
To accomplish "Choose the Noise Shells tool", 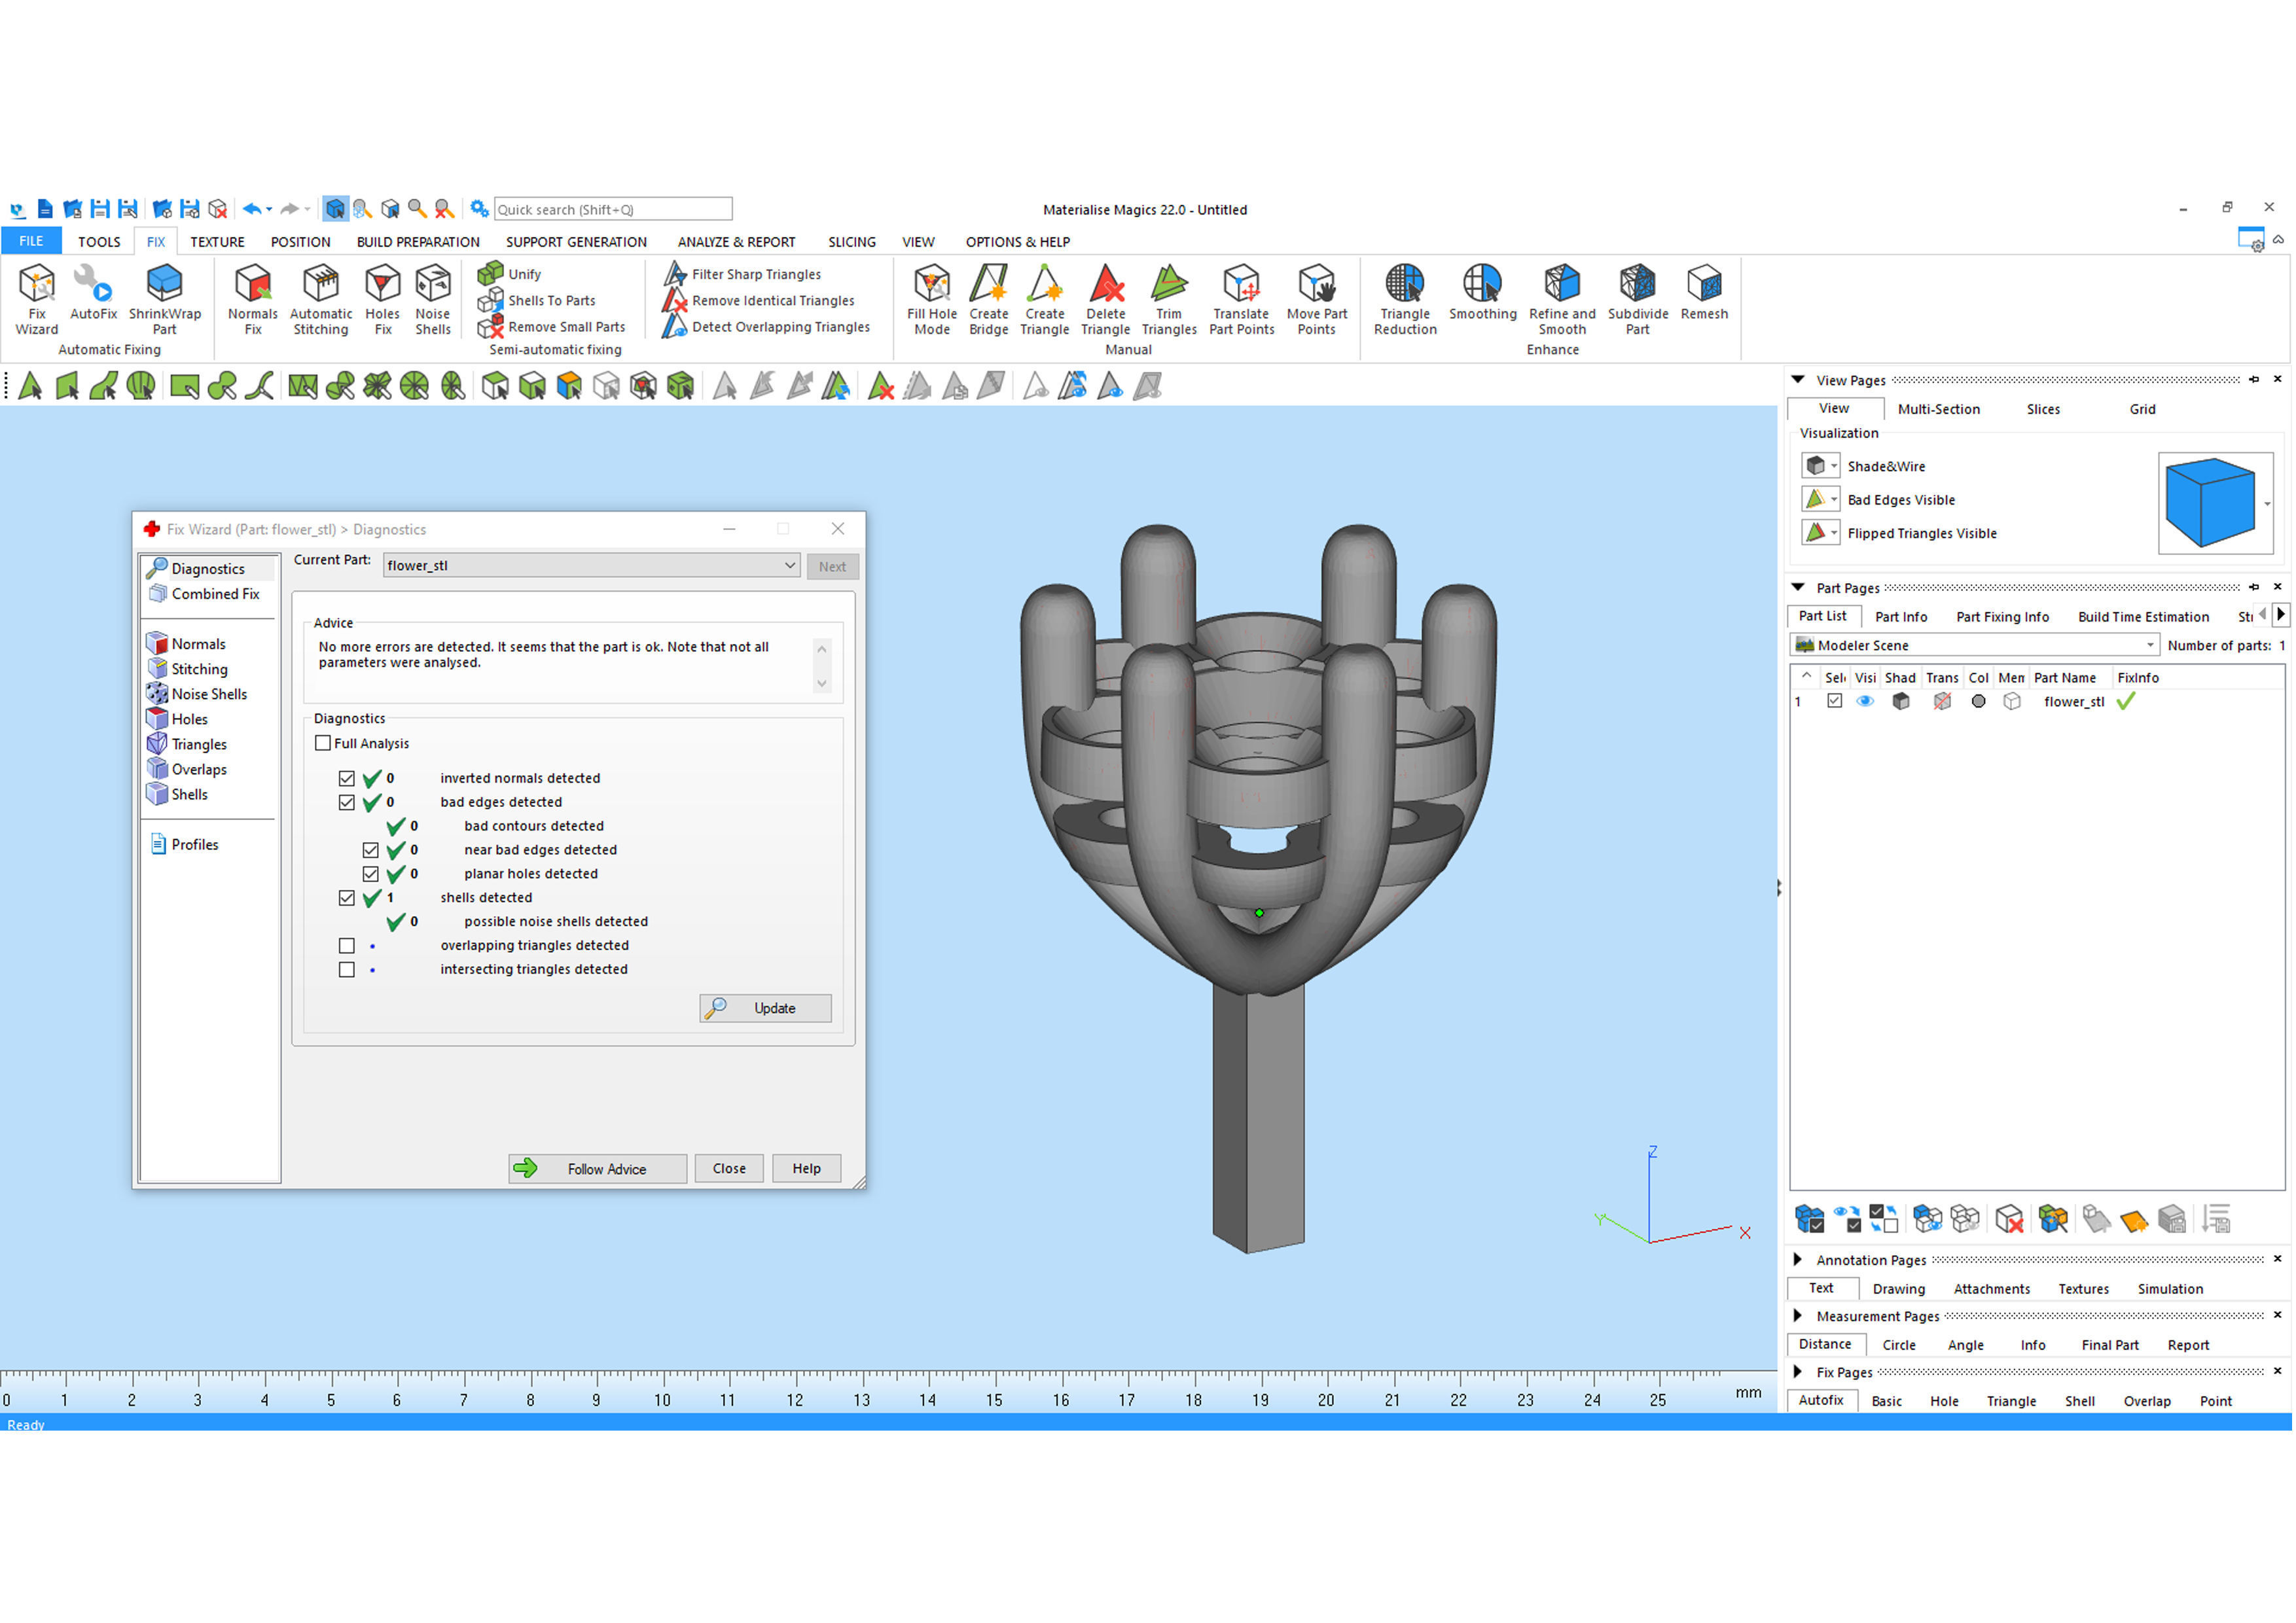I will (433, 299).
